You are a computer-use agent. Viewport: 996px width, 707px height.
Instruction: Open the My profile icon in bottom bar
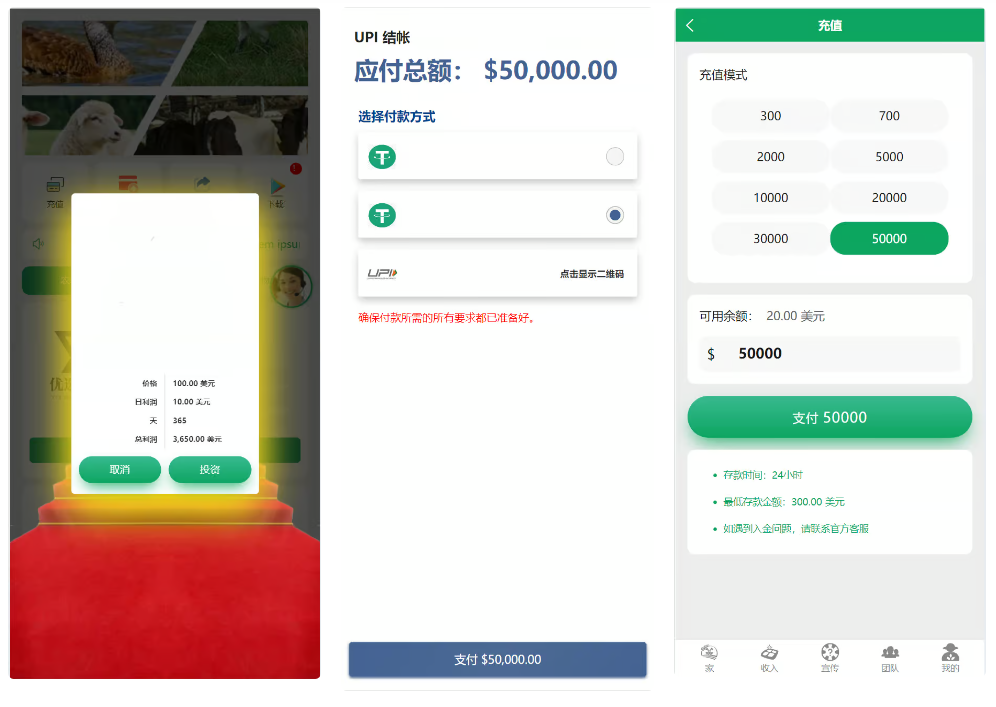click(950, 652)
